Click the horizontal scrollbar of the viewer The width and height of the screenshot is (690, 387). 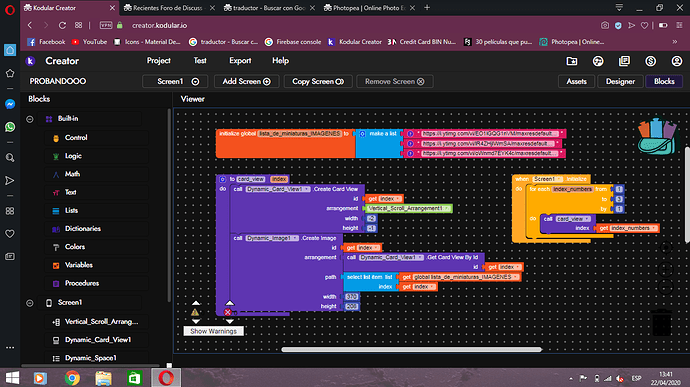(x=411, y=350)
